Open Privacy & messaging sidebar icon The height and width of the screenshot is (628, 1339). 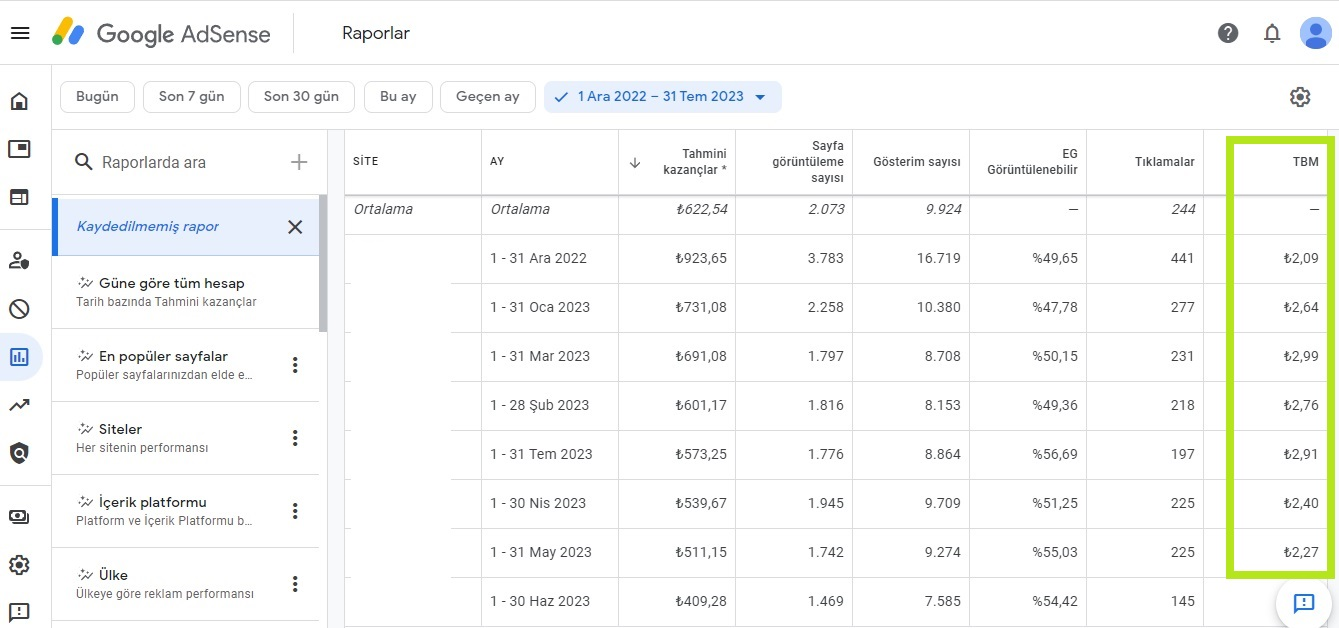[19, 261]
